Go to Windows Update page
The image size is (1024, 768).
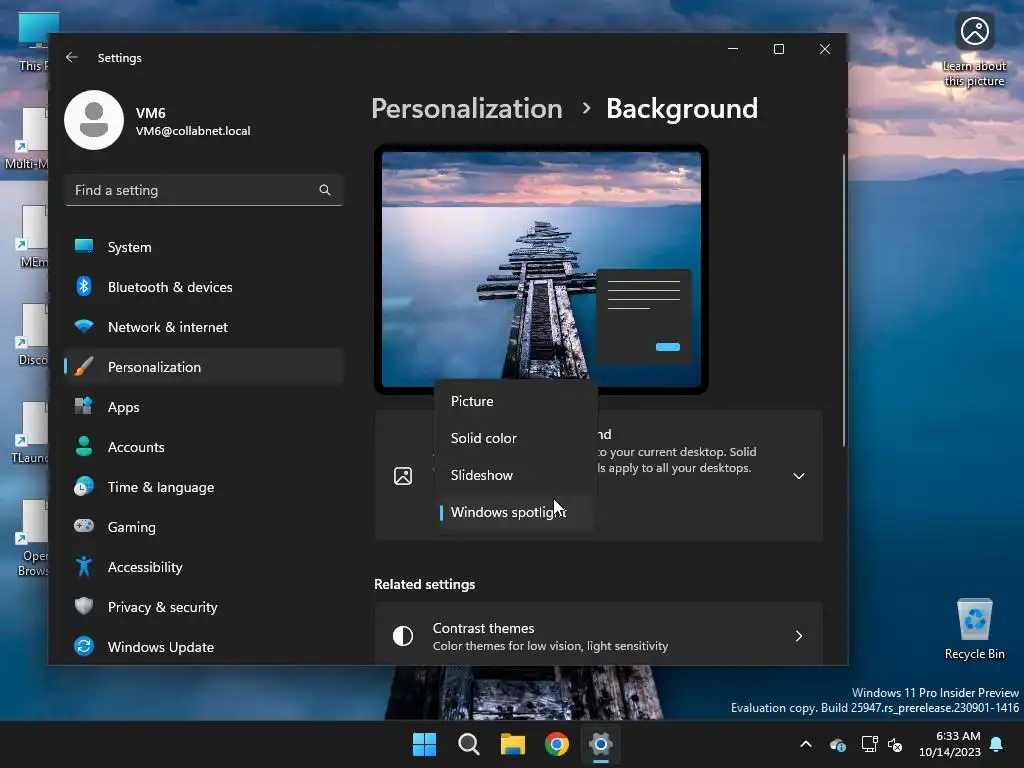(204, 647)
